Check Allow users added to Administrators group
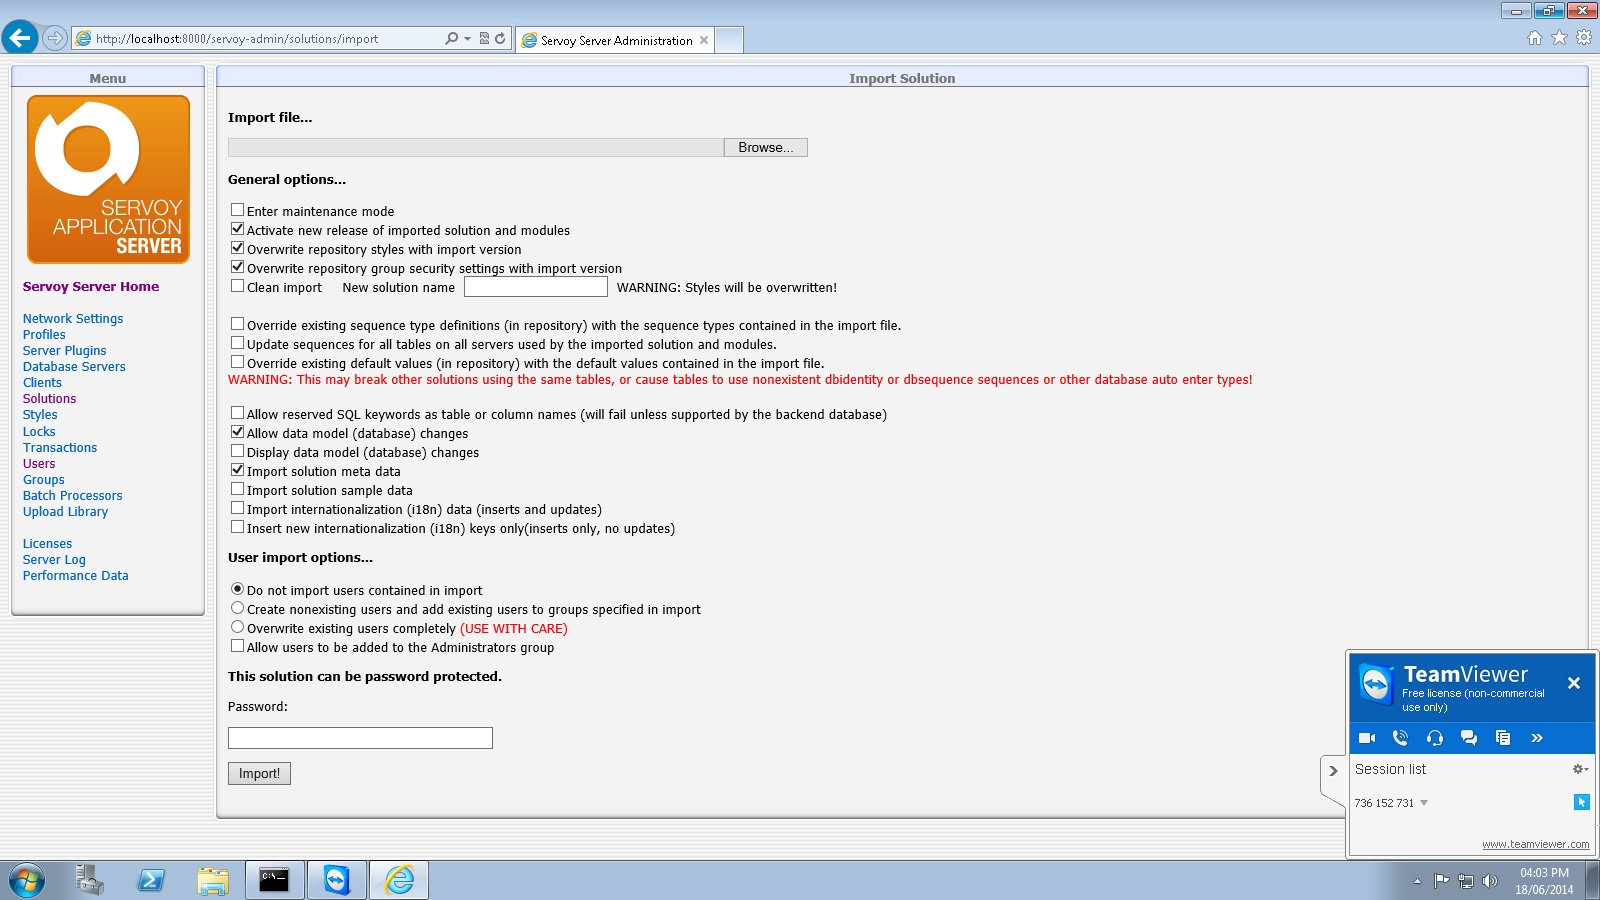The image size is (1600, 900). [237, 646]
